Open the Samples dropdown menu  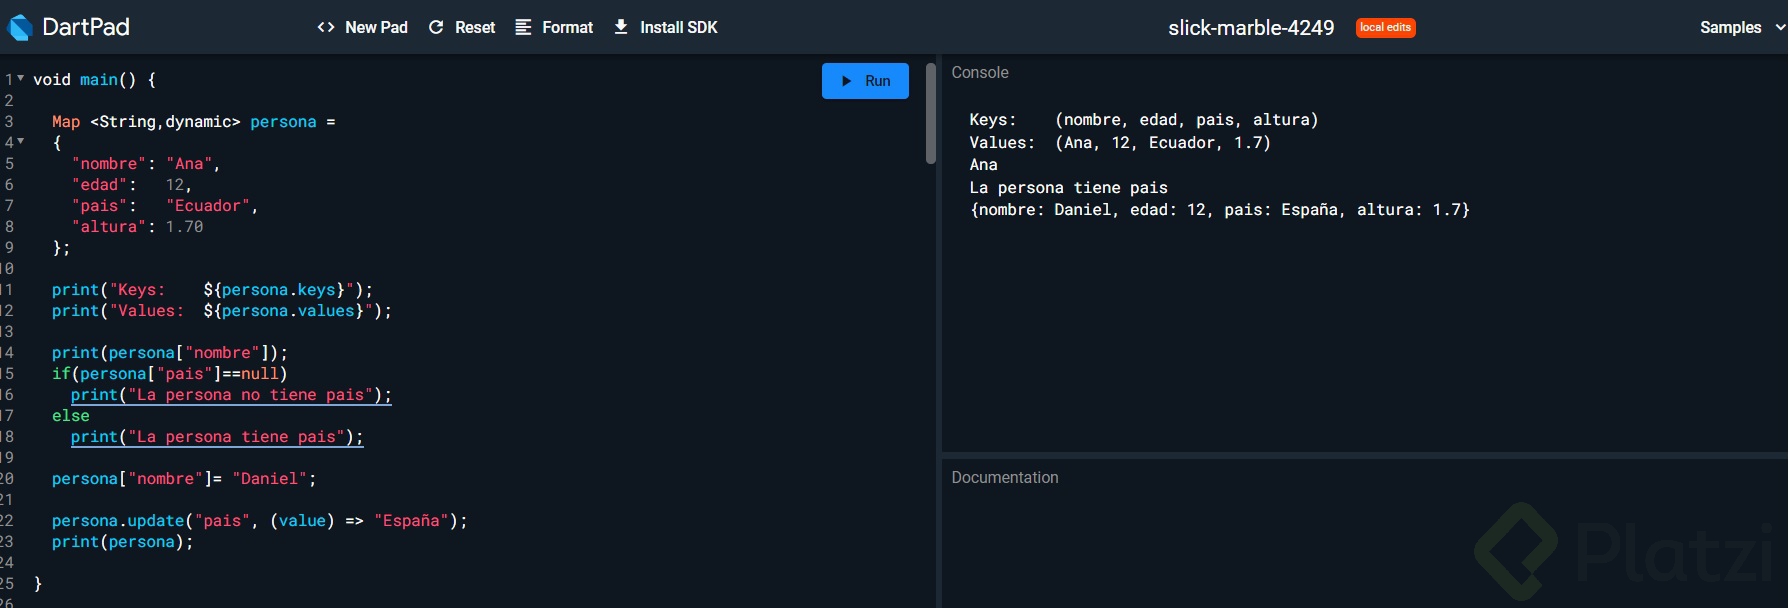[x=1741, y=27]
